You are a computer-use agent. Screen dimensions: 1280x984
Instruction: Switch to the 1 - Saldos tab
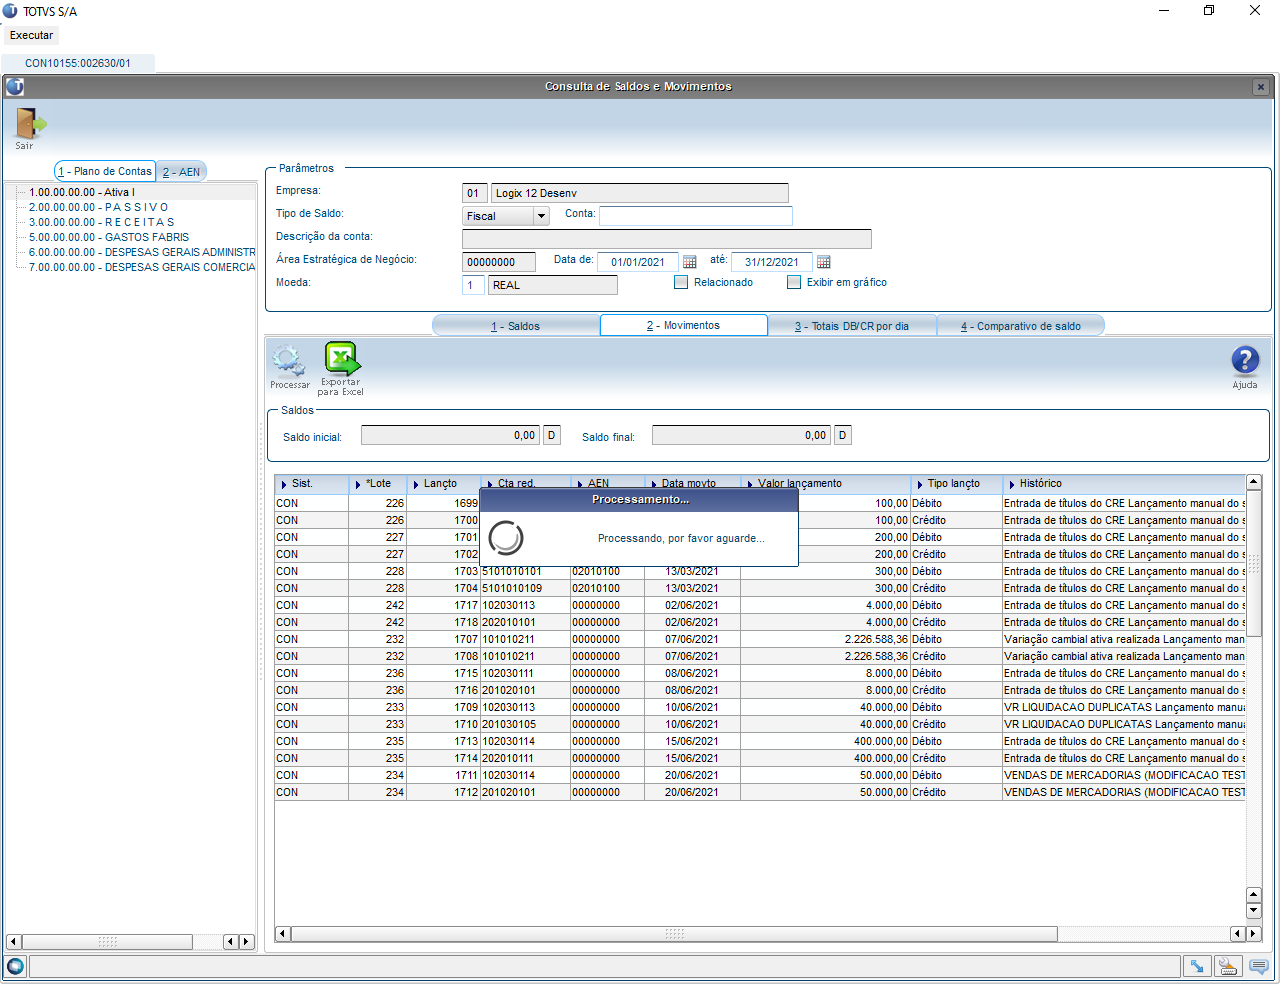click(516, 326)
